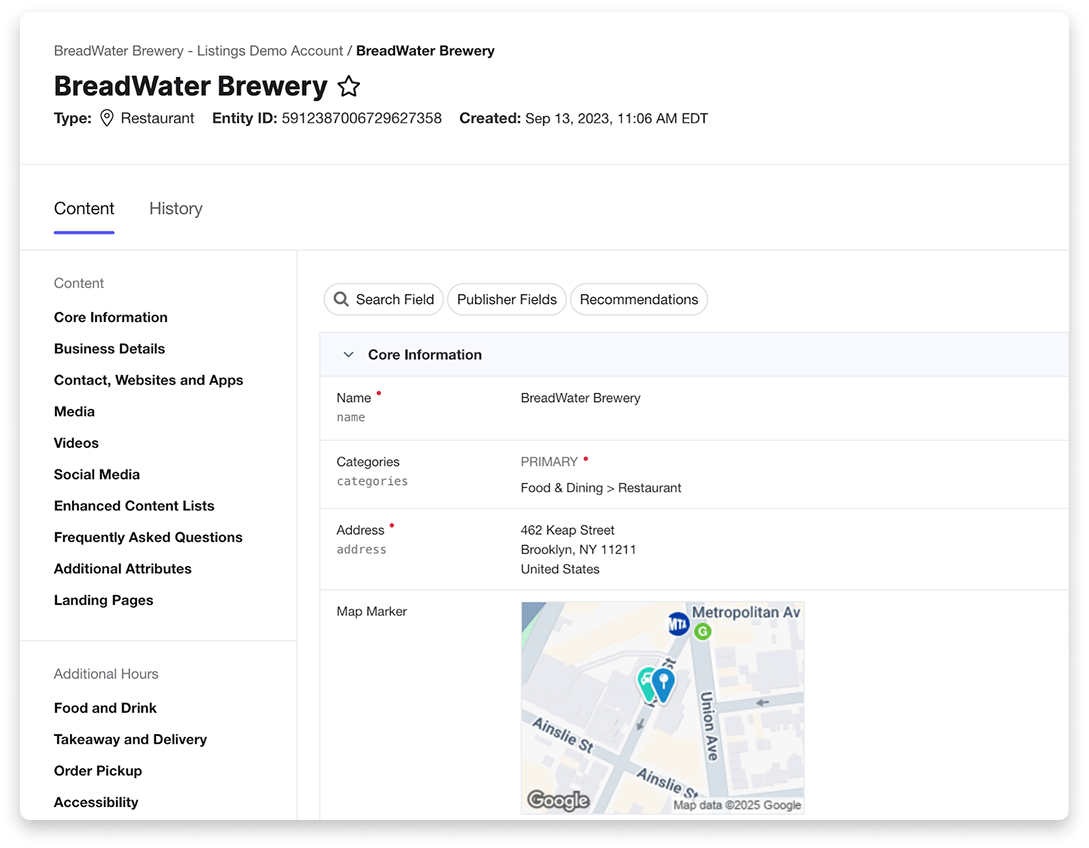Click the Google logo on the map
Viewport: 1089px width, 848px height.
point(558,800)
